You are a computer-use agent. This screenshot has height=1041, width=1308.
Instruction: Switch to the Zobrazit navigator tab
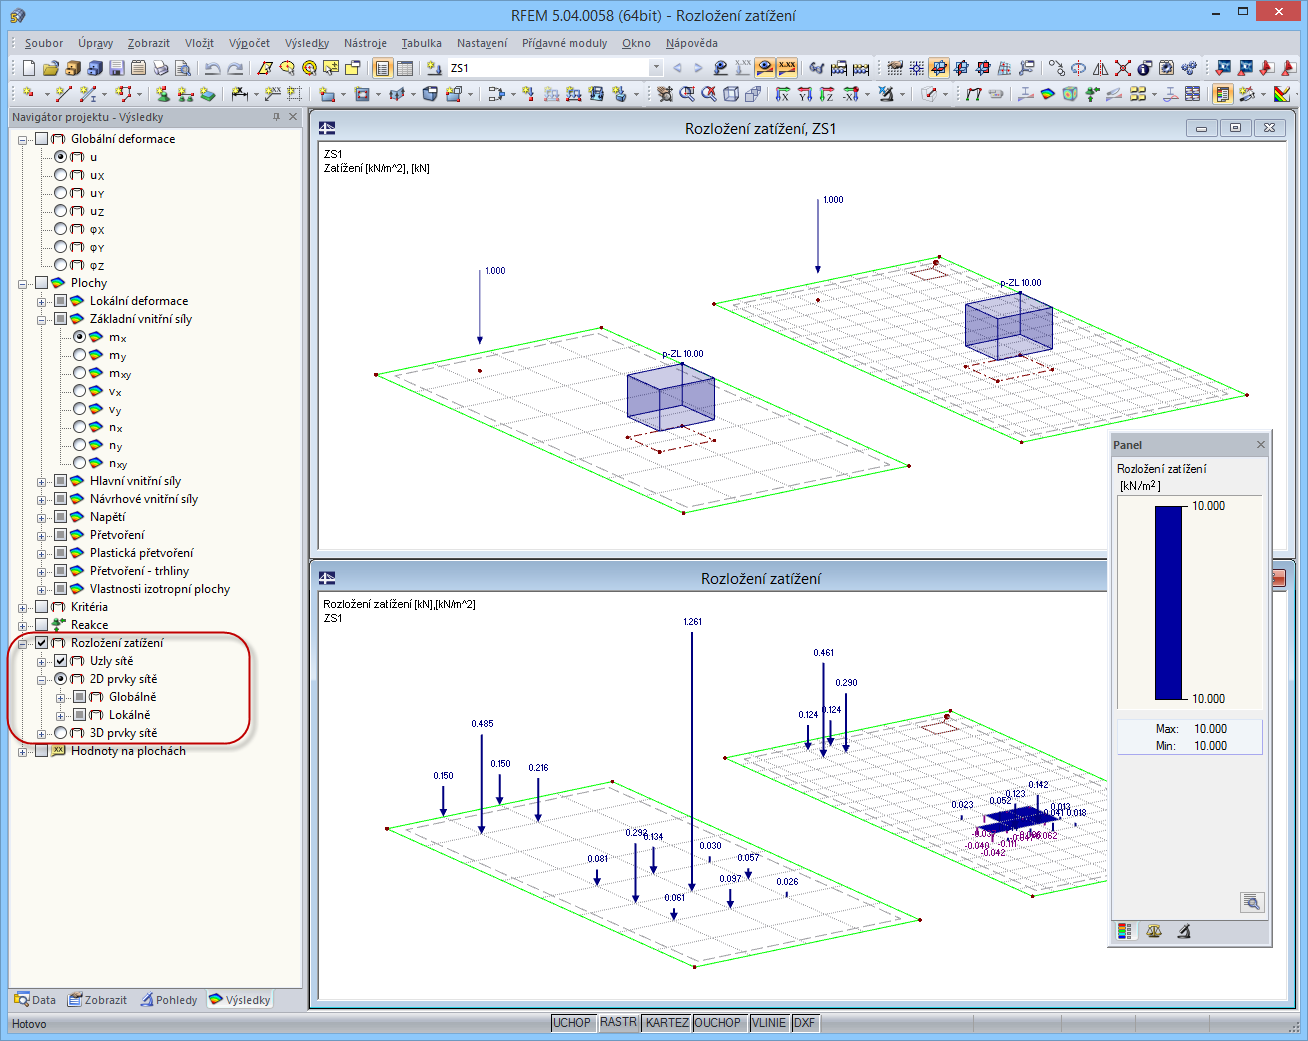click(x=98, y=1000)
